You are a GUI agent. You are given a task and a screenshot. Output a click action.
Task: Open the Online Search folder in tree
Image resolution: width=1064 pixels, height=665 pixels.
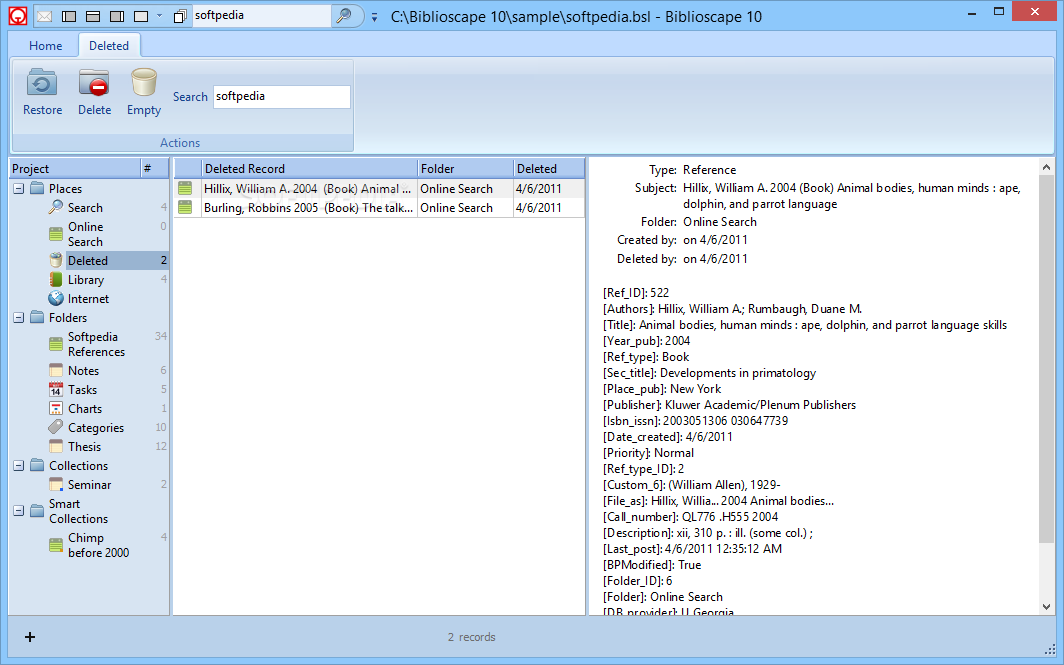[85, 234]
